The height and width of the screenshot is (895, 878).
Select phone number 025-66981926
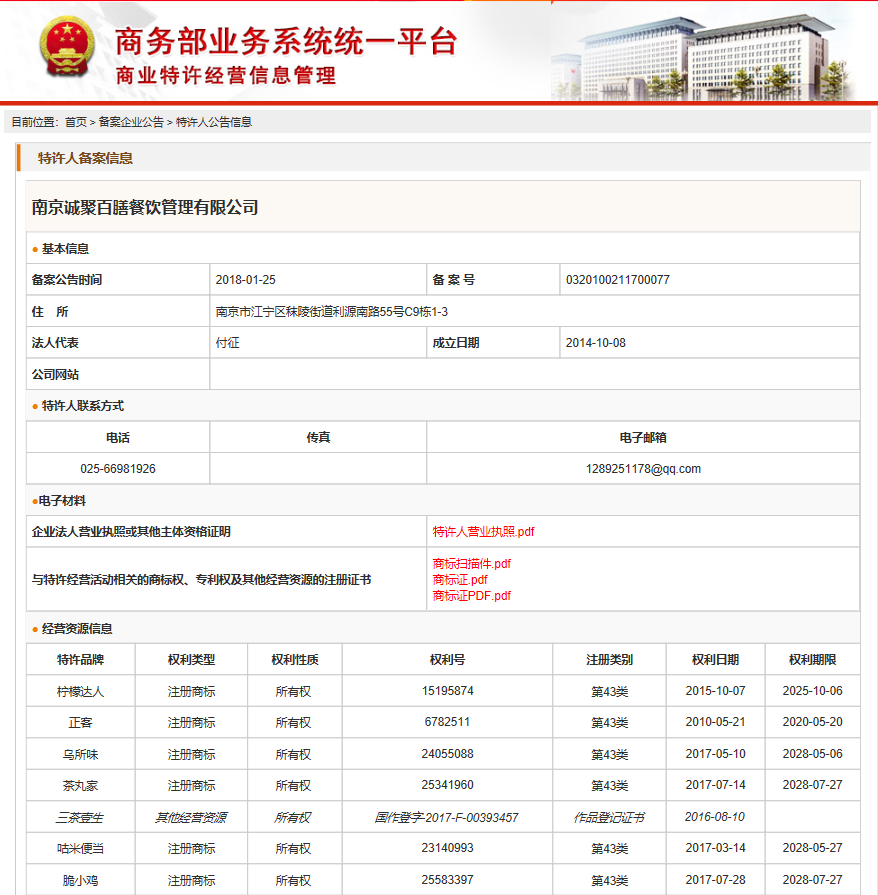(x=118, y=469)
